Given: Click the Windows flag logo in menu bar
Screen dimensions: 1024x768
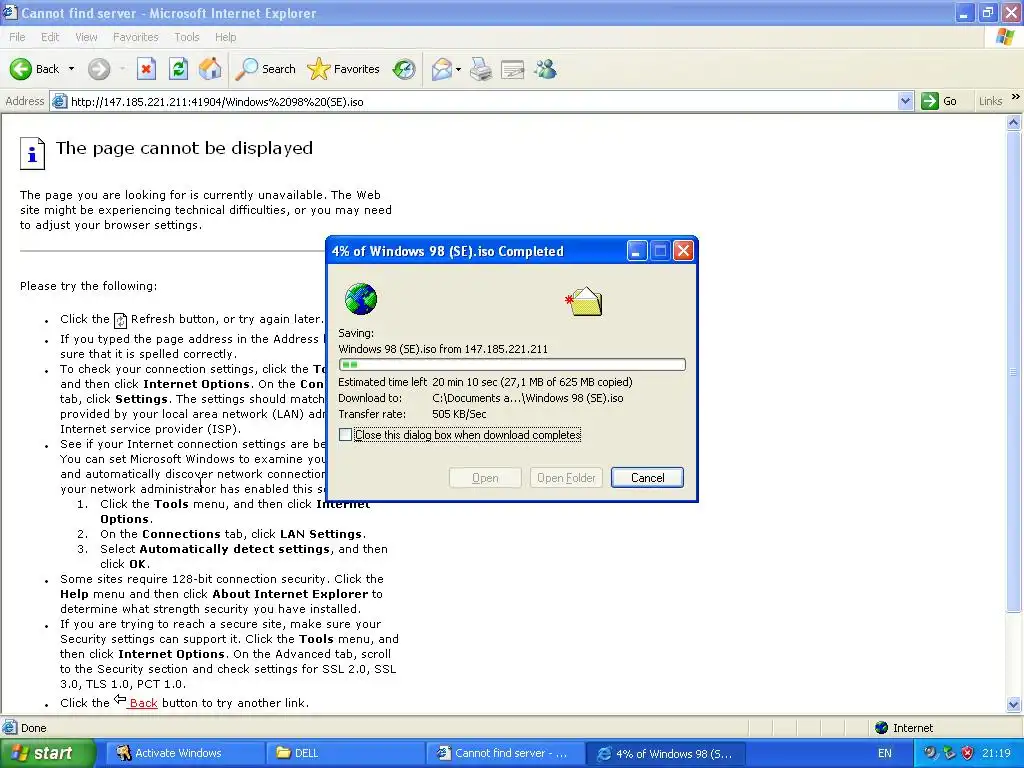Looking at the screenshot, I should [x=1006, y=37].
